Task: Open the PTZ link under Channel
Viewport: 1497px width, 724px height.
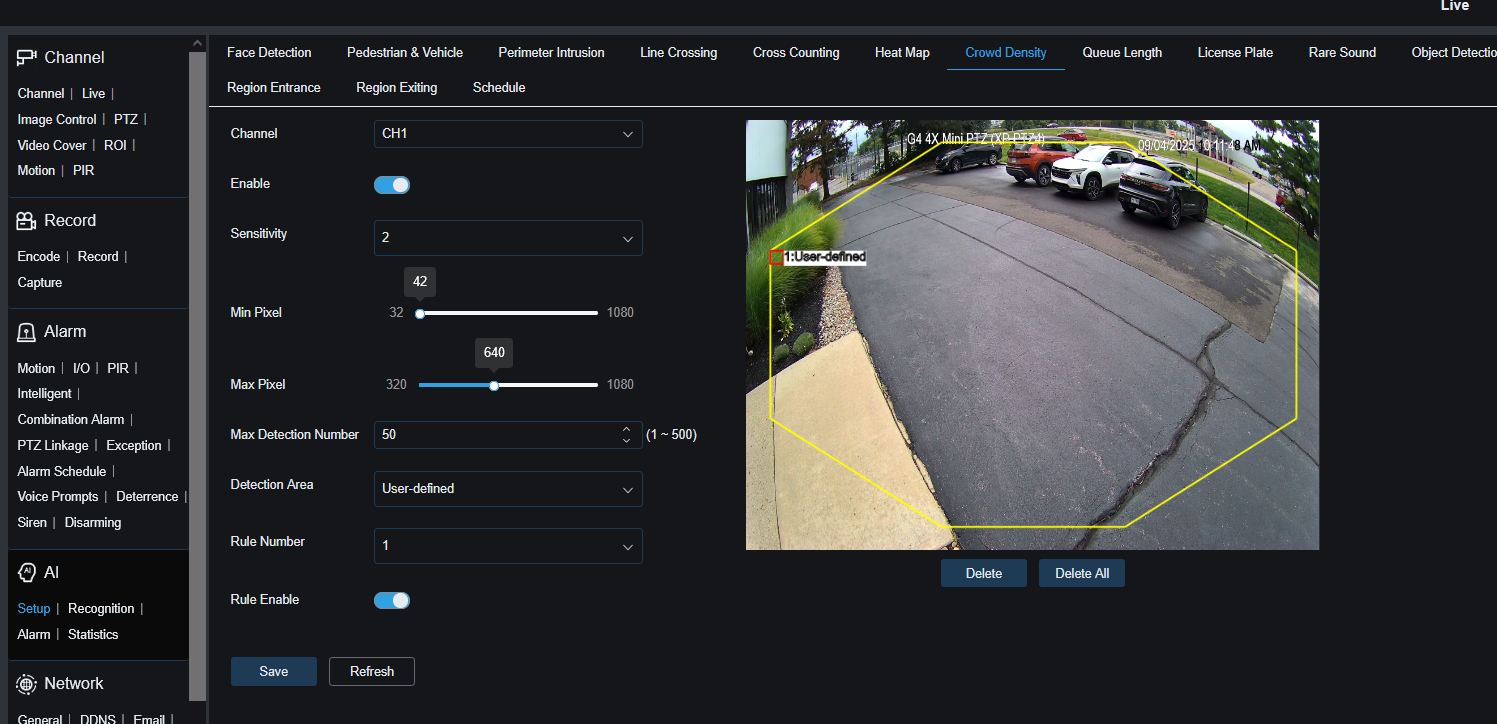Action: (126, 120)
